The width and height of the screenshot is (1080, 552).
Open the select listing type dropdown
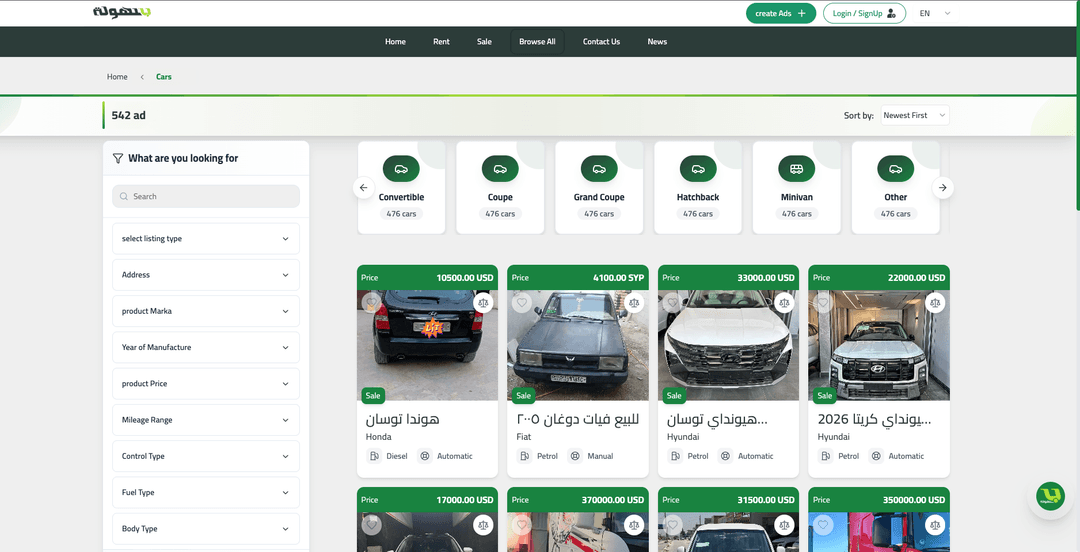(206, 238)
